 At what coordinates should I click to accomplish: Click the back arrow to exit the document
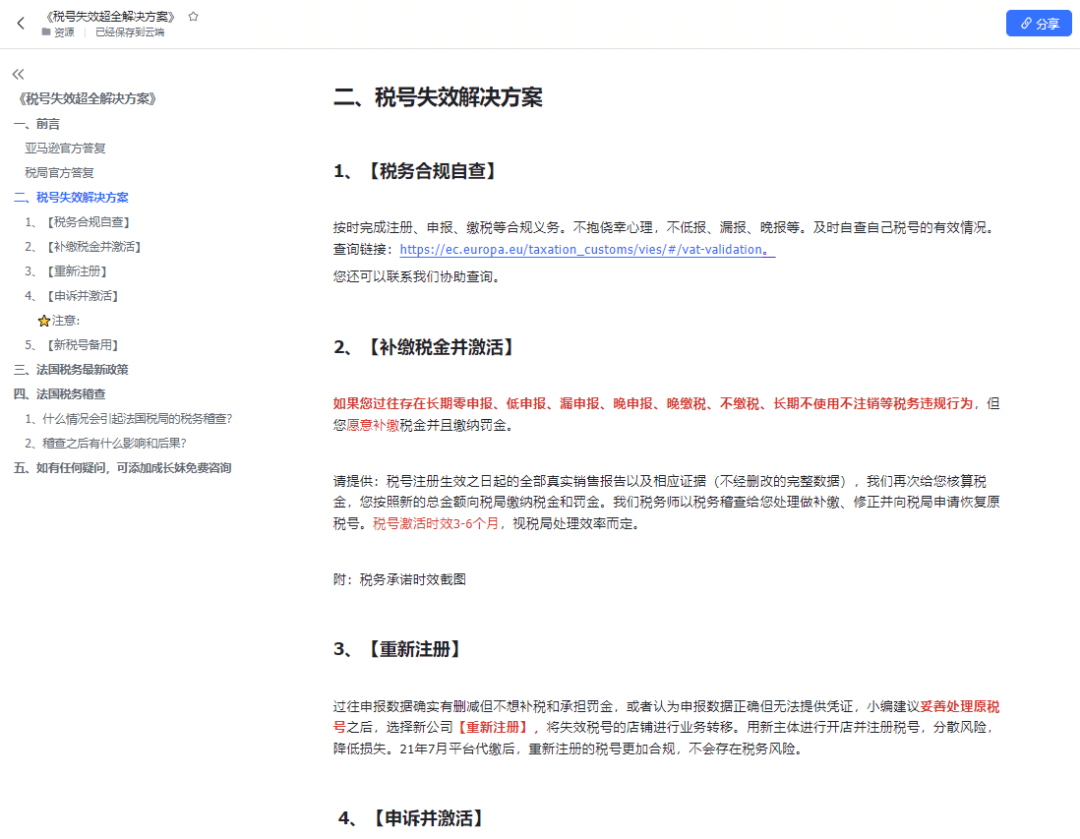pos(20,23)
